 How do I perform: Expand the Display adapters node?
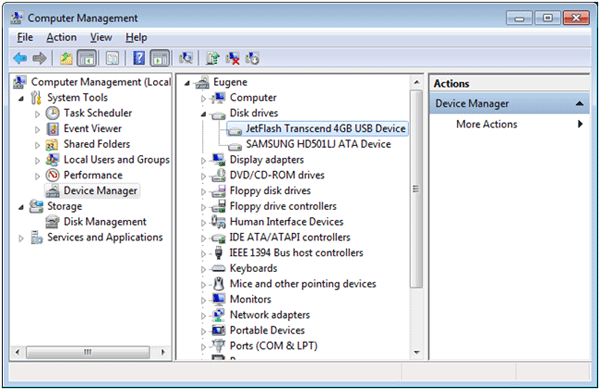coord(204,161)
